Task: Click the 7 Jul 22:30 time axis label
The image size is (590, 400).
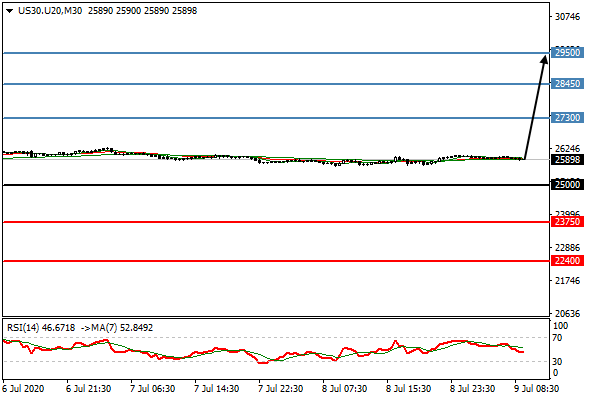Action: 280,389
